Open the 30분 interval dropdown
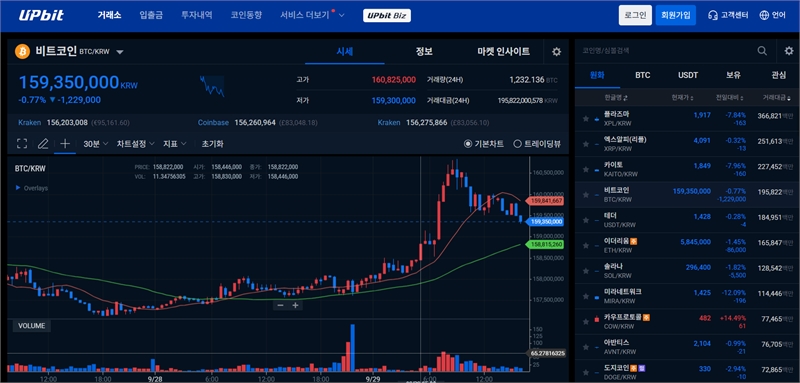 pyautogui.click(x=96, y=144)
